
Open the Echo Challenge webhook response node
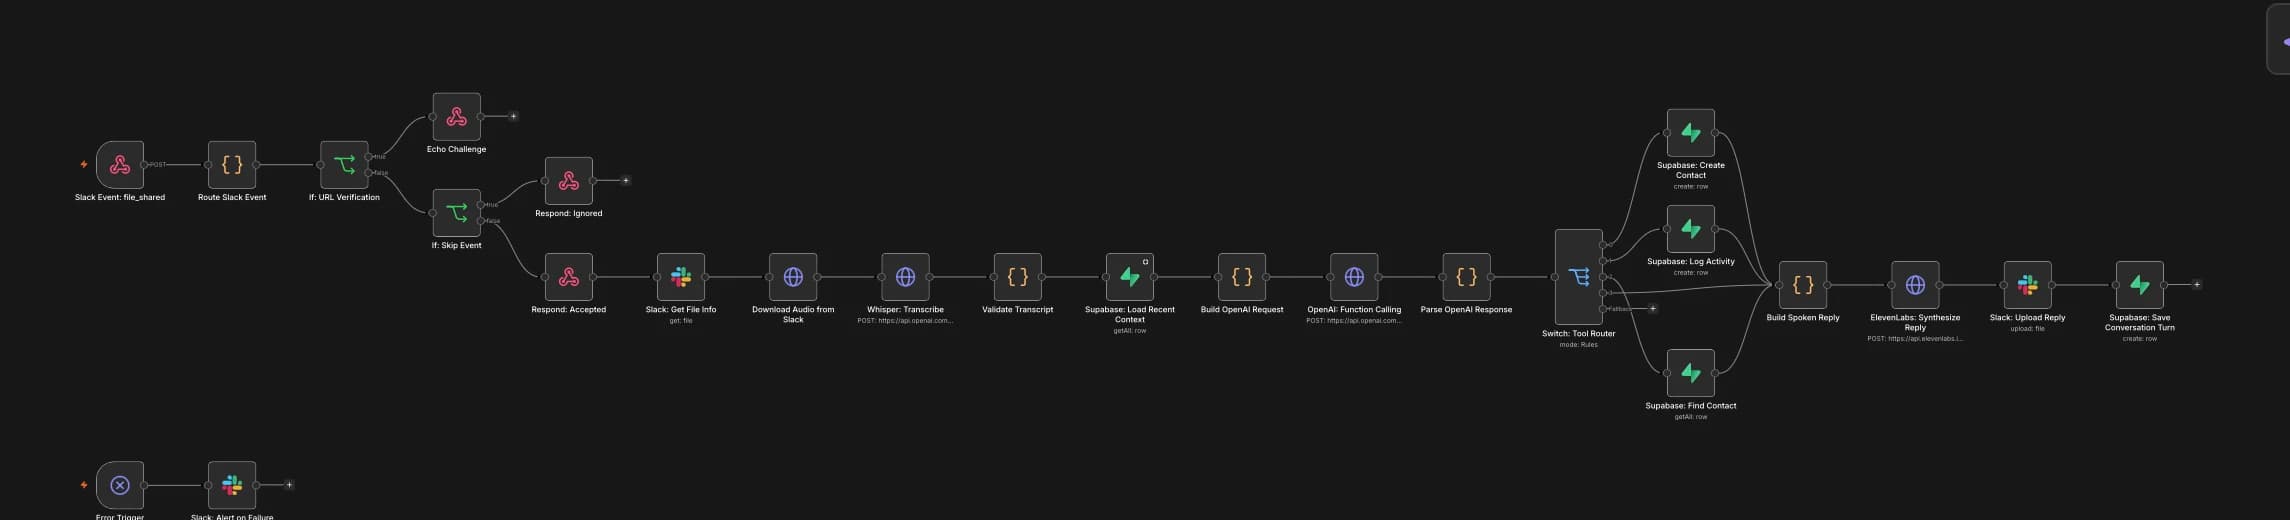click(x=456, y=117)
